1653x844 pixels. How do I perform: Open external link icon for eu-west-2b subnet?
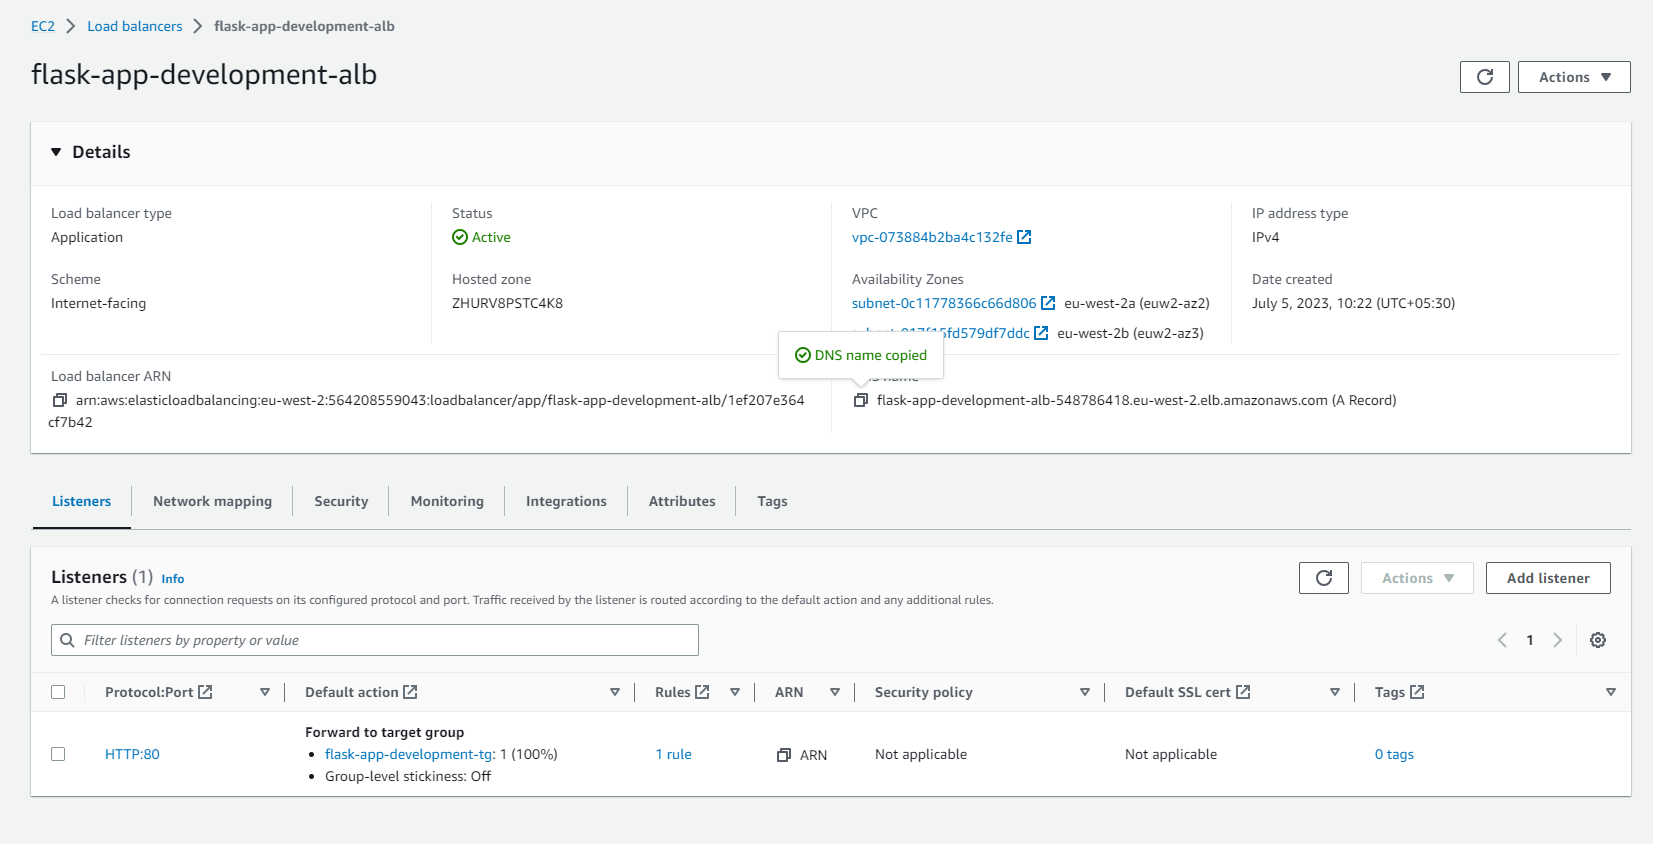1041,333
